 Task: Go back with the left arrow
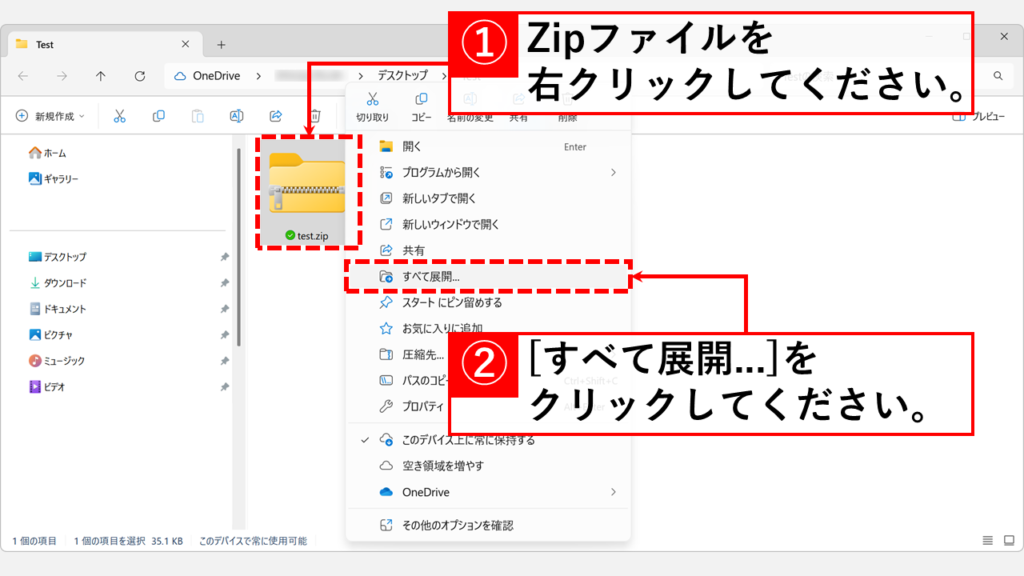[x=23, y=76]
